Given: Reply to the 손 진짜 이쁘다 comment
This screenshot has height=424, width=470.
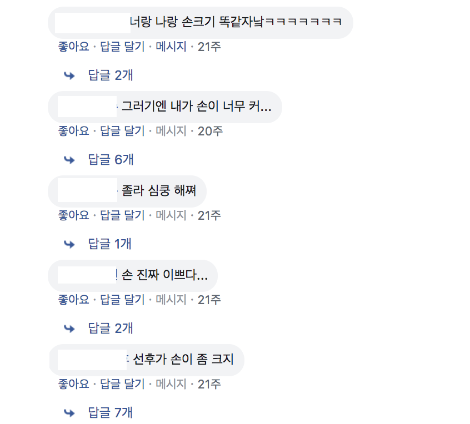Looking at the screenshot, I should 122,300.
